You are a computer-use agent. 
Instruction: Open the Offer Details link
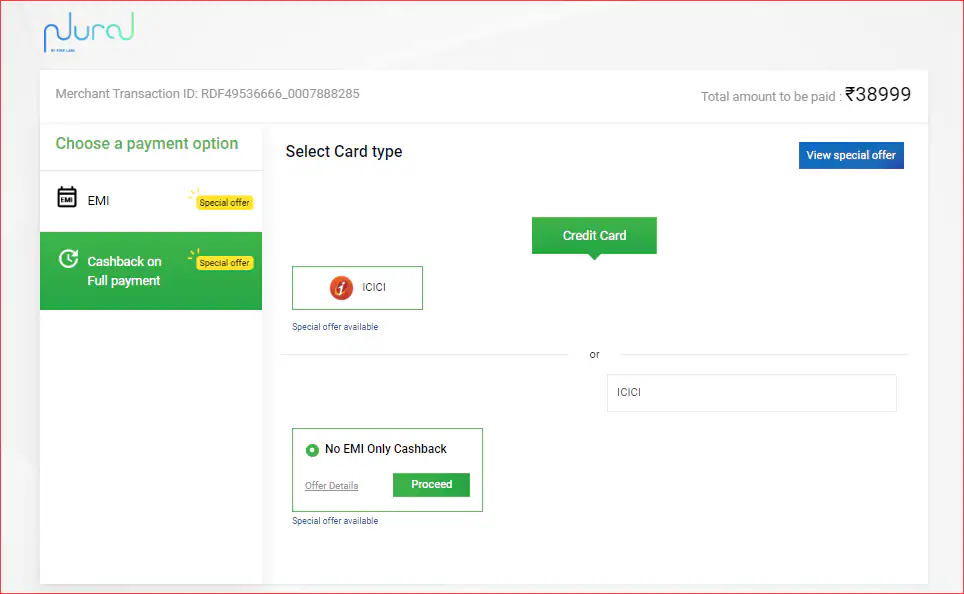tap(331, 486)
